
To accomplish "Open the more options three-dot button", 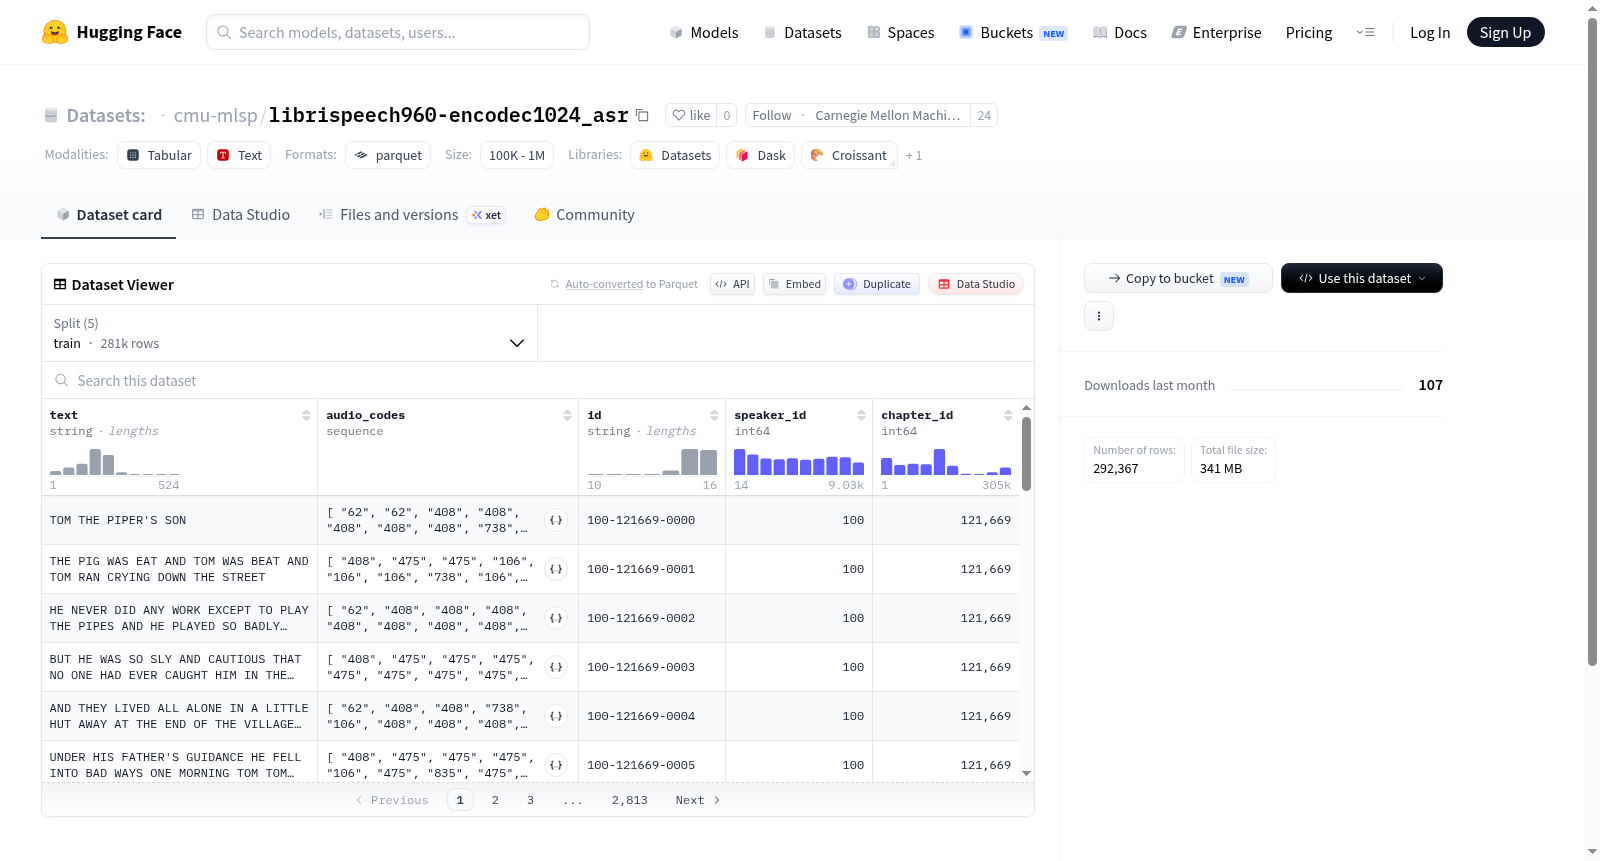I will pos(1099,316).
